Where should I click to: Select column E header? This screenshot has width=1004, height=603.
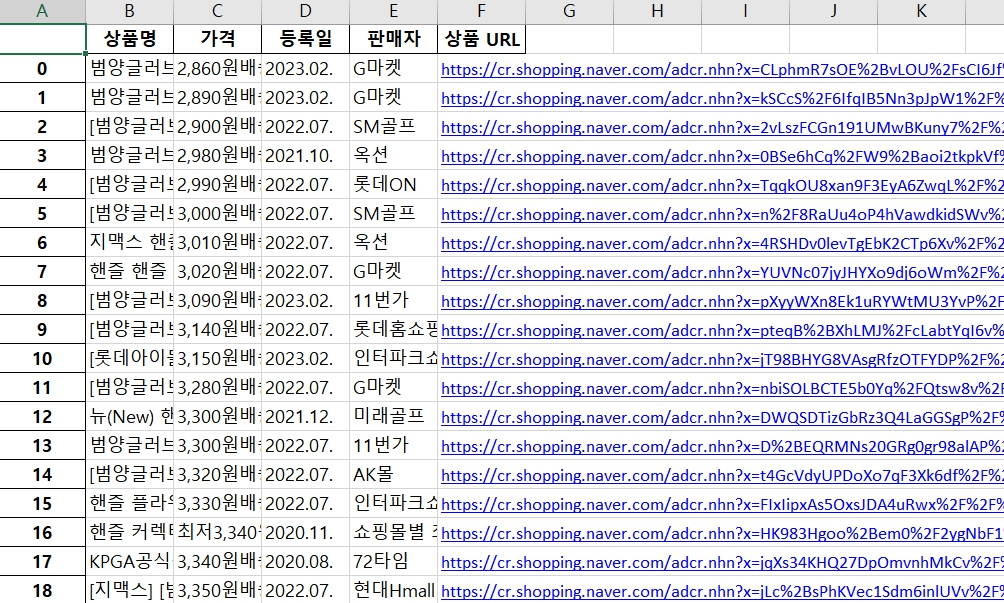pos(393,12)
